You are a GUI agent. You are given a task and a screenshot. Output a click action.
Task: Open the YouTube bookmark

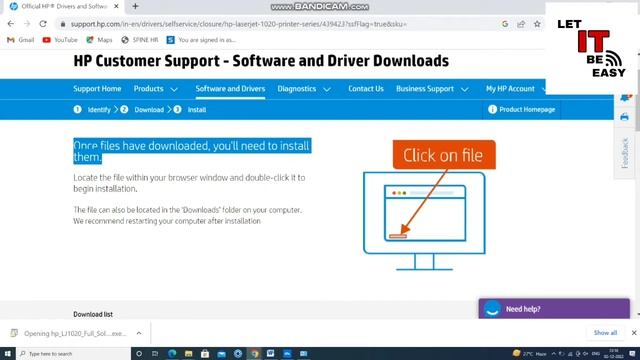point(60,40)
